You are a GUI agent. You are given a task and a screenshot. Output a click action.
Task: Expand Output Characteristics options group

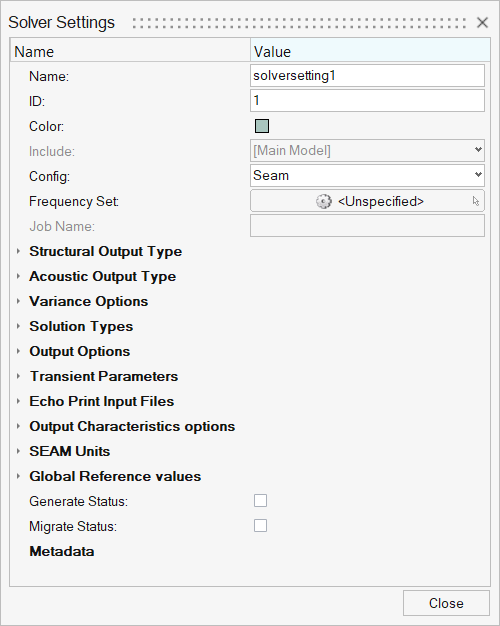(x=18, y=426)
